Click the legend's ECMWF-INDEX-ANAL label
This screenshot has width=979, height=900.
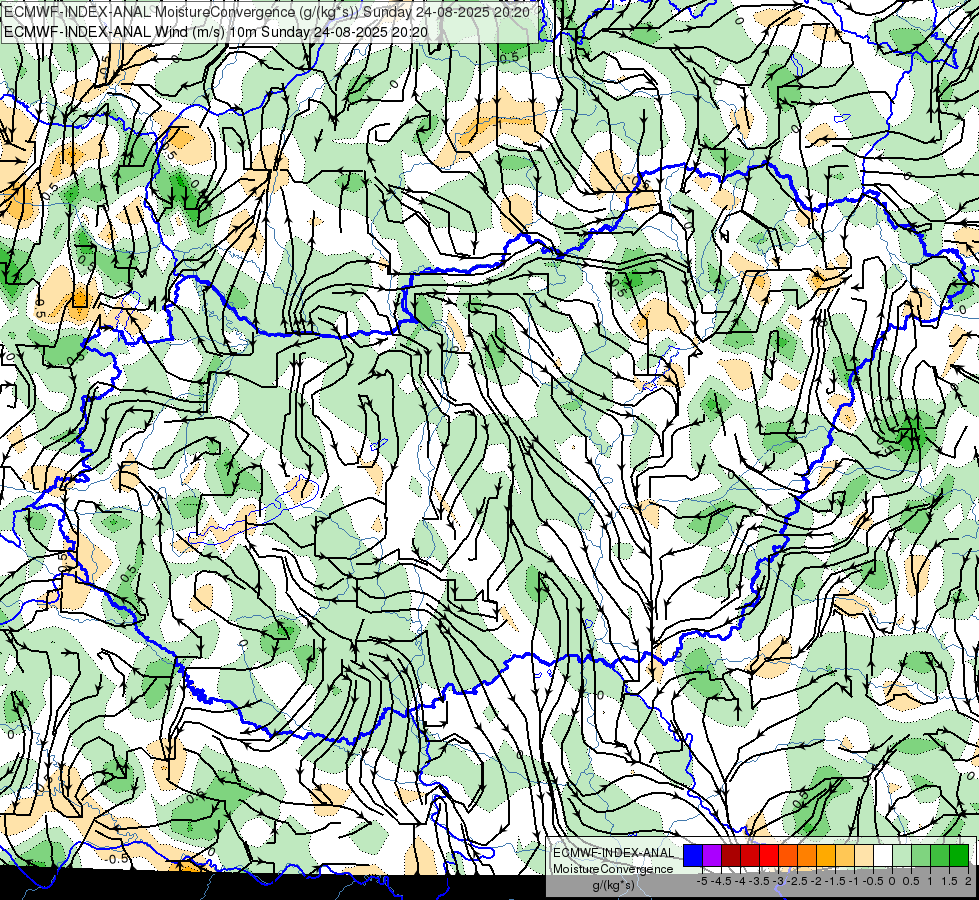coord(614,853)
